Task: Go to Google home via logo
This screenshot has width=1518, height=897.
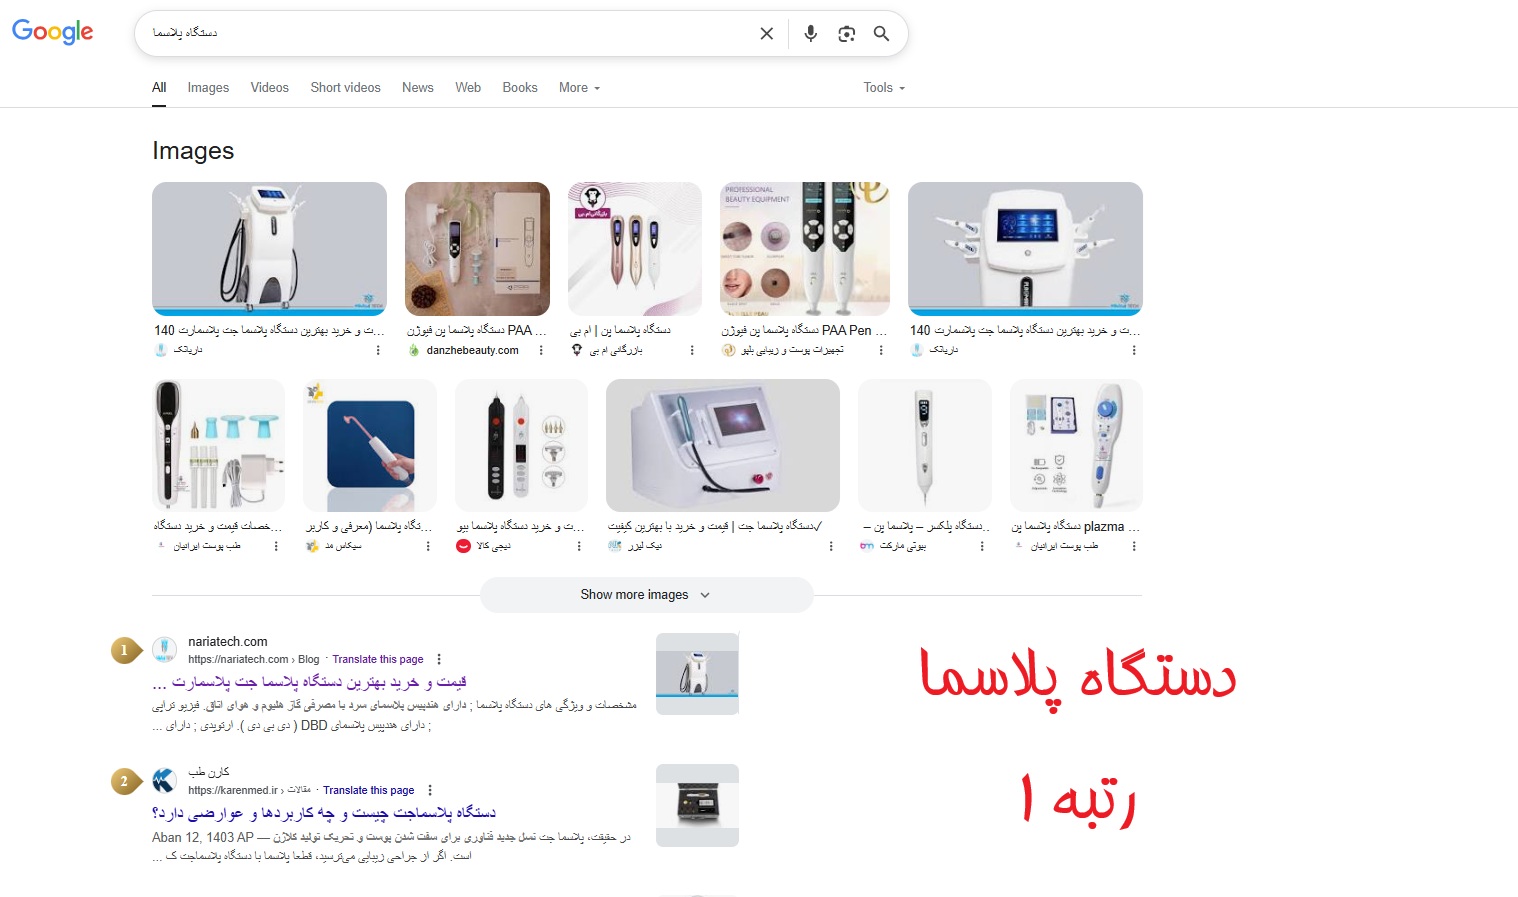Action: [x=53, y=32]
